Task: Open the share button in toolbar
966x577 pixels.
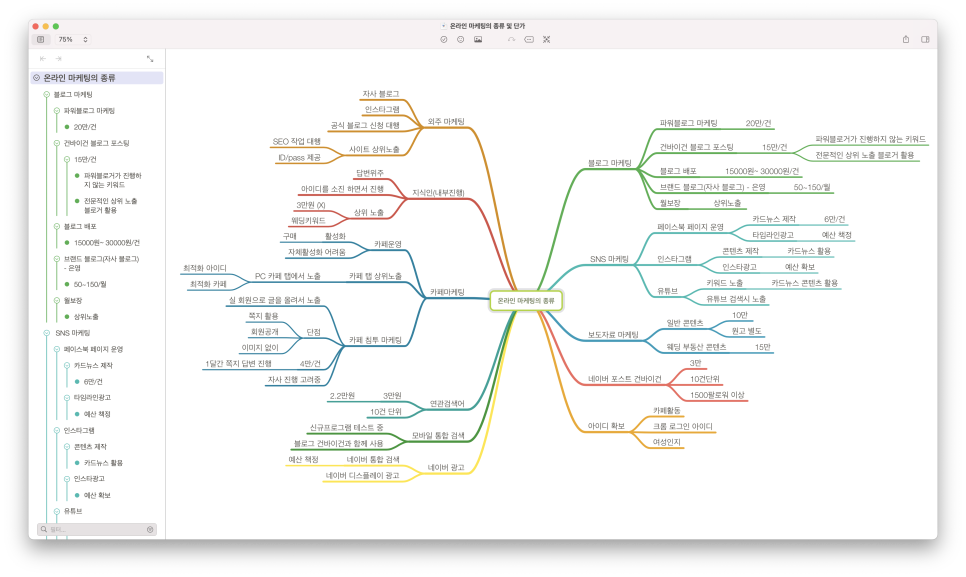Action: pyautogui.click(x=906, y=39)
